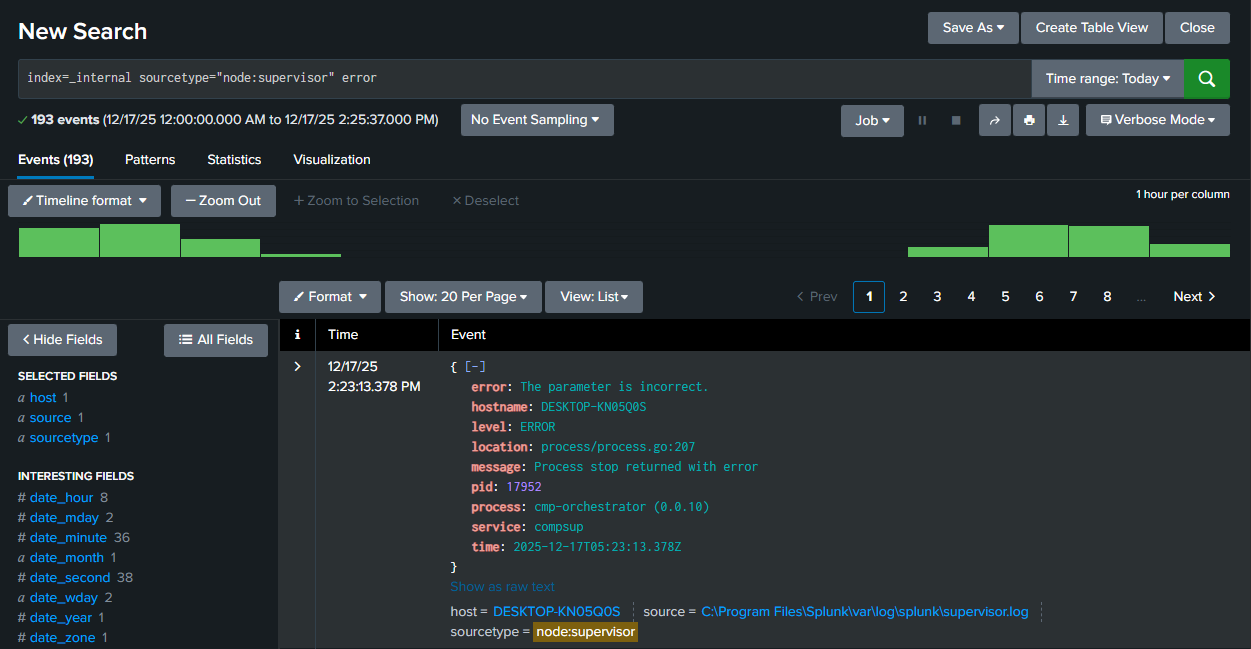Share the search job

pos(995,120)
